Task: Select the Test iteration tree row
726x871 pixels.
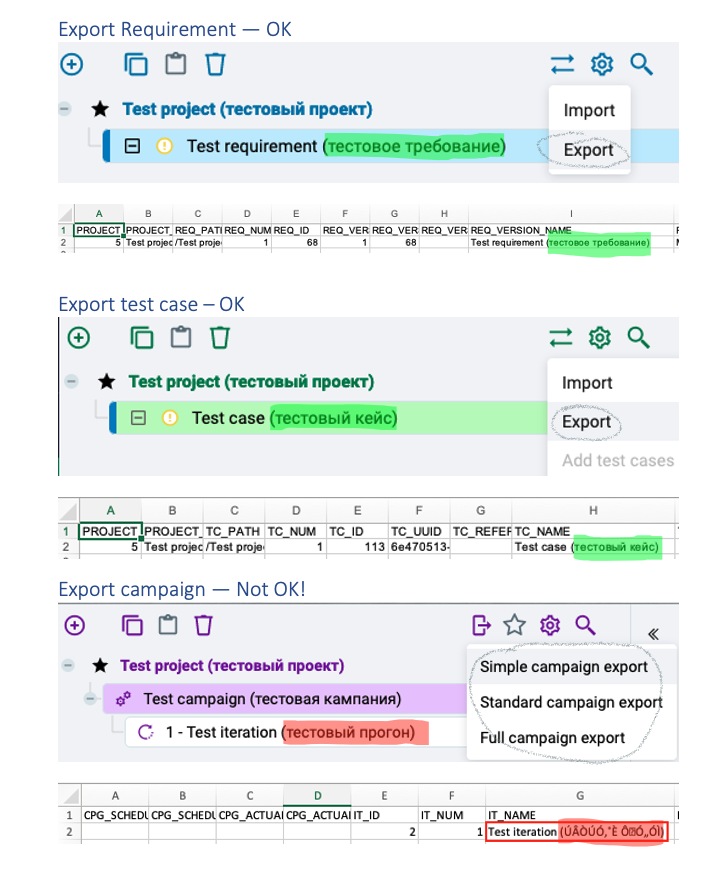Action: tap(294, 732)
